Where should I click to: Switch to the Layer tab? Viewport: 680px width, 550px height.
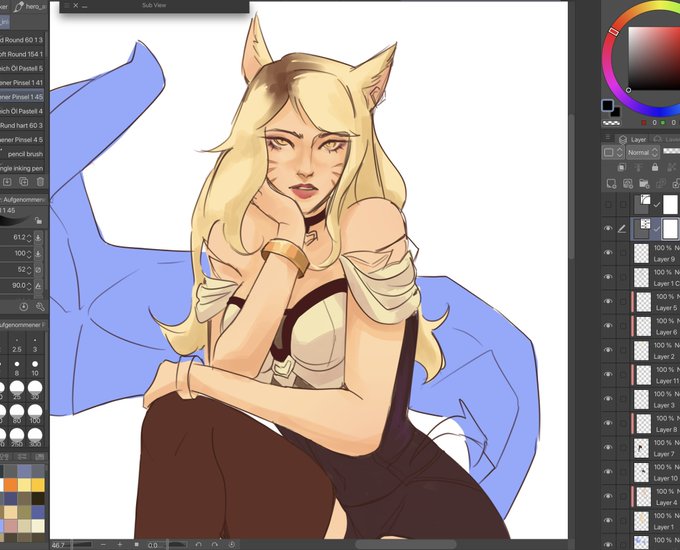633,139
